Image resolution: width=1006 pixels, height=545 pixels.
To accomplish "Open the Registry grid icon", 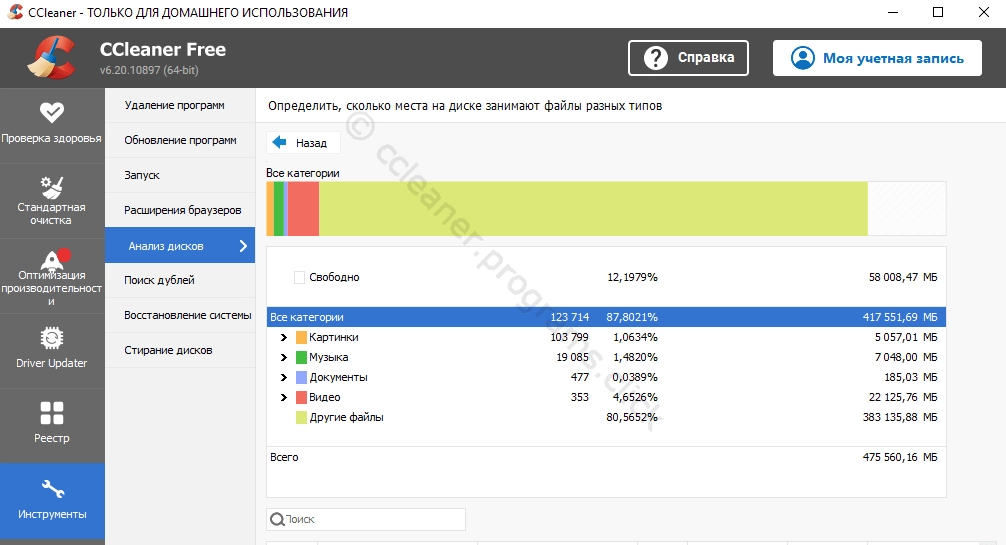I will pyautogui.click(x=52, y=413).
